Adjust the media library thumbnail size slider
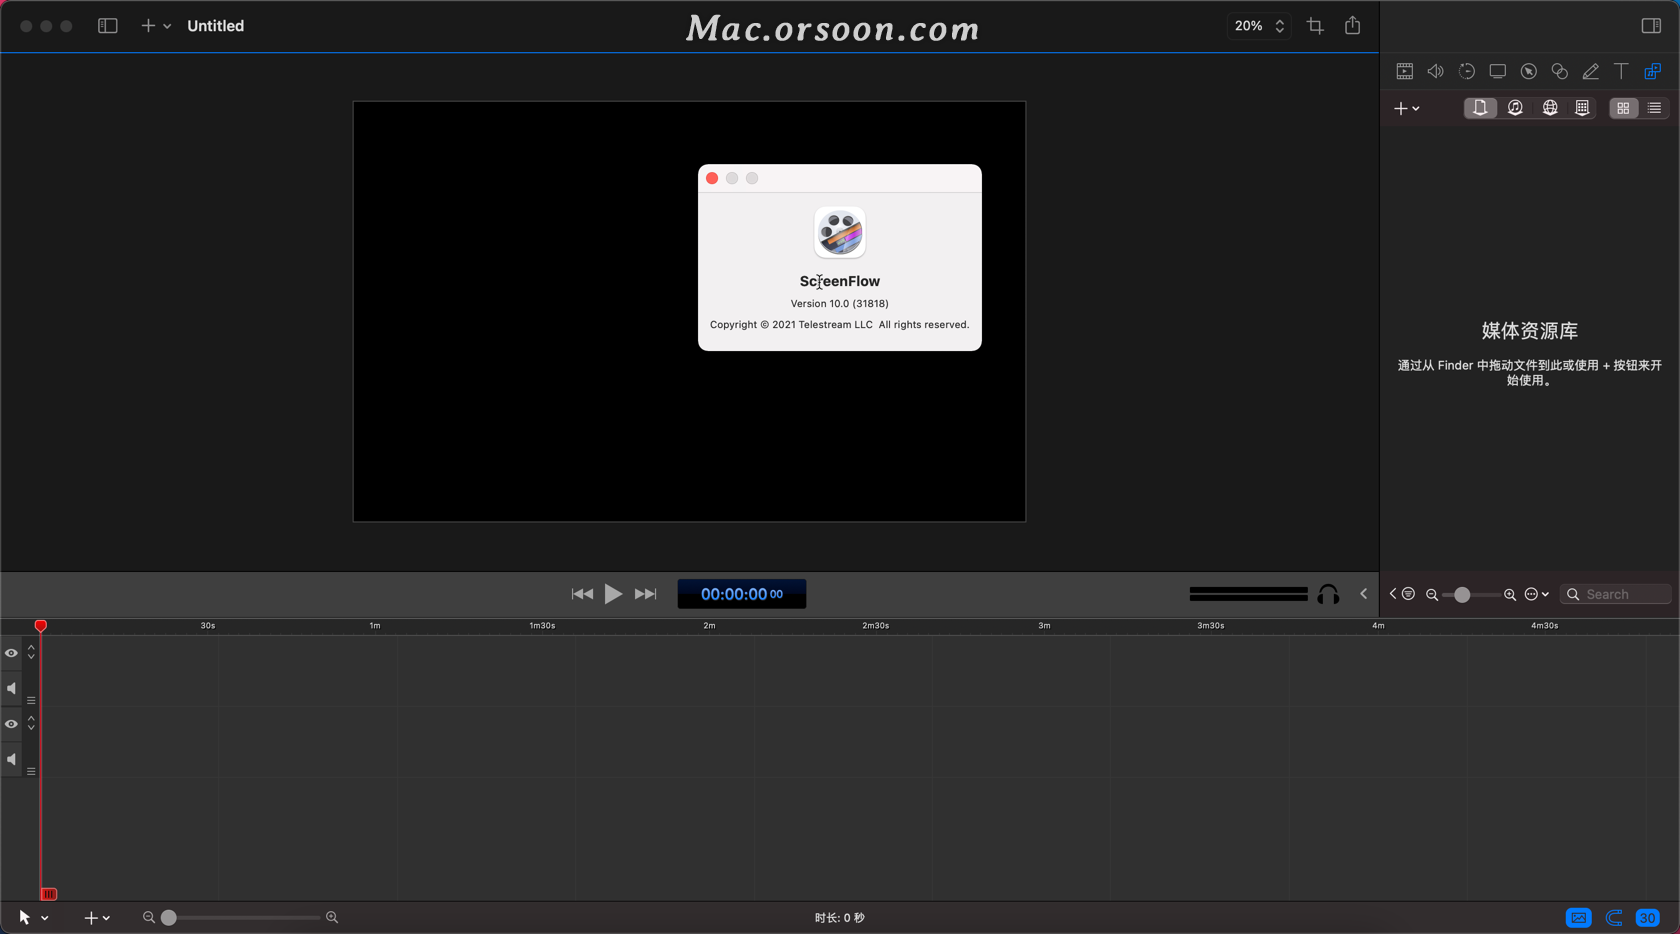The width and height of the screenshot is (1680, 934). (x=1471, y=595)
